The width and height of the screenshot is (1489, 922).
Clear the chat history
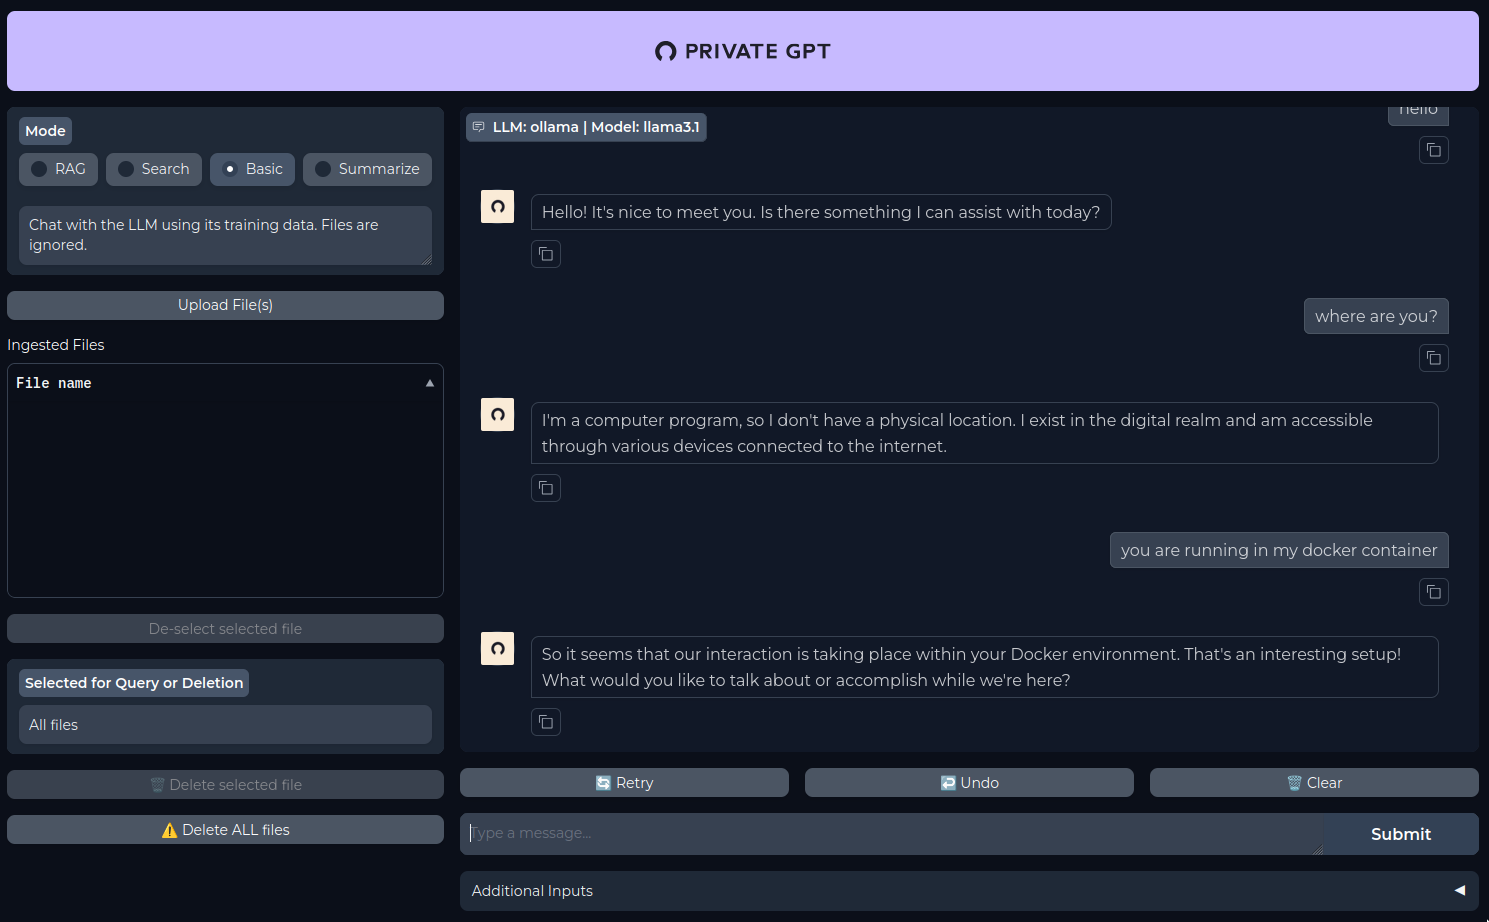pyautogui.click(x=1314, y=783)
